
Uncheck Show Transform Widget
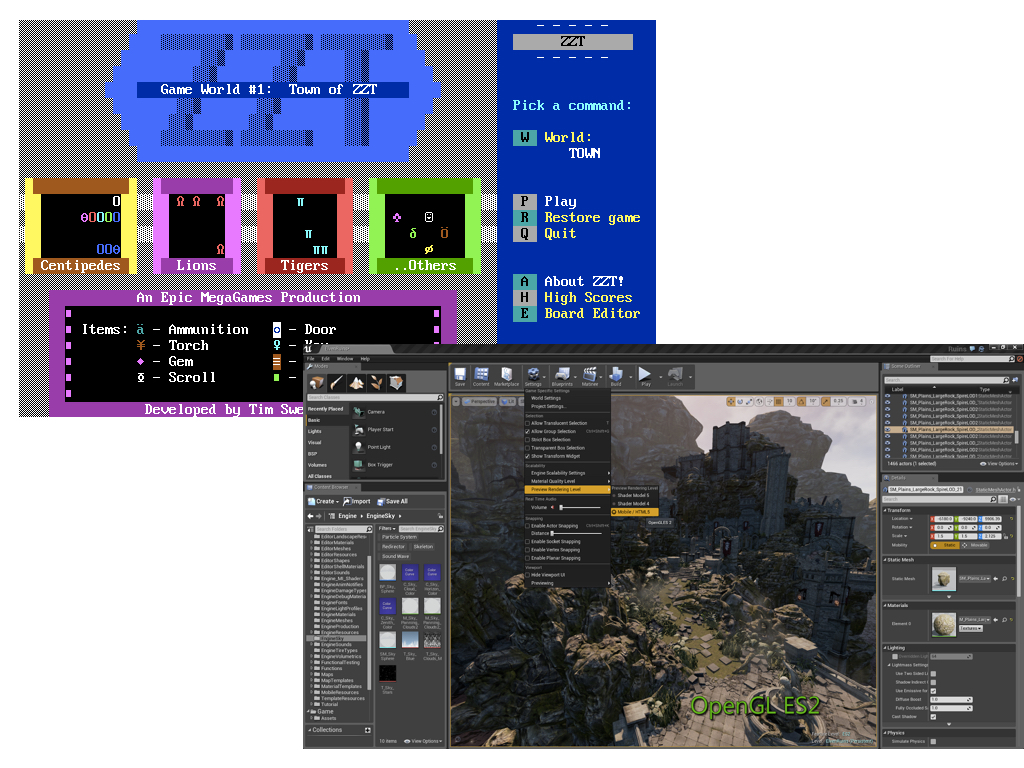coord(528,456)
